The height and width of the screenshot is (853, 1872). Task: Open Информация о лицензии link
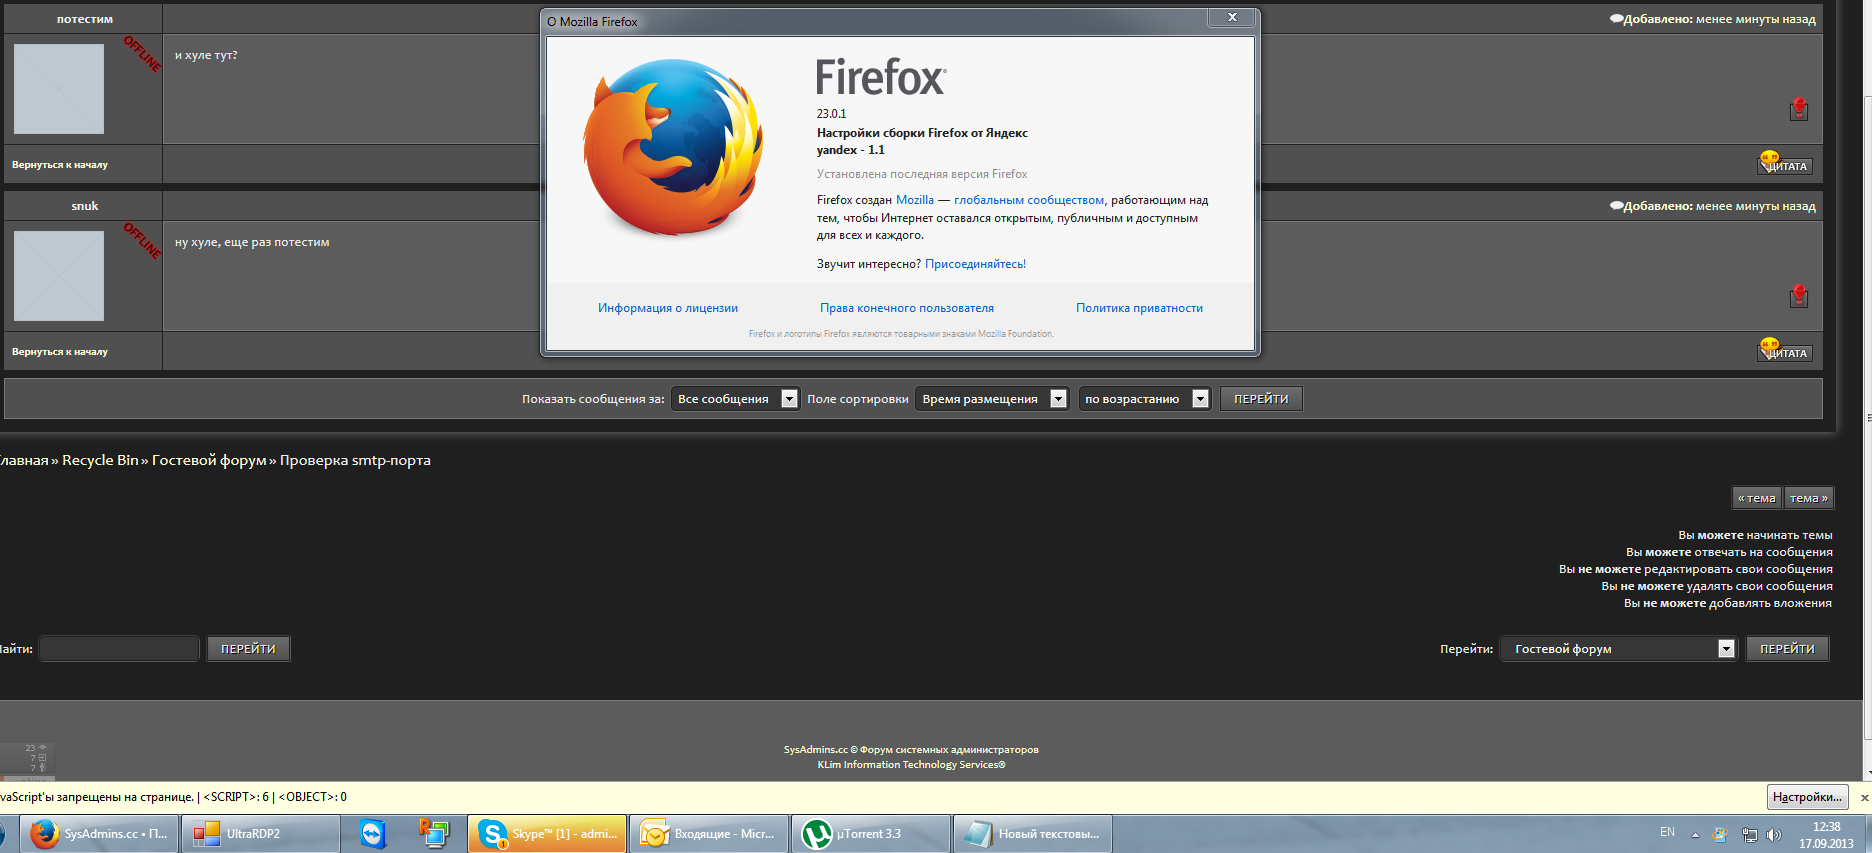coord(668,308)
